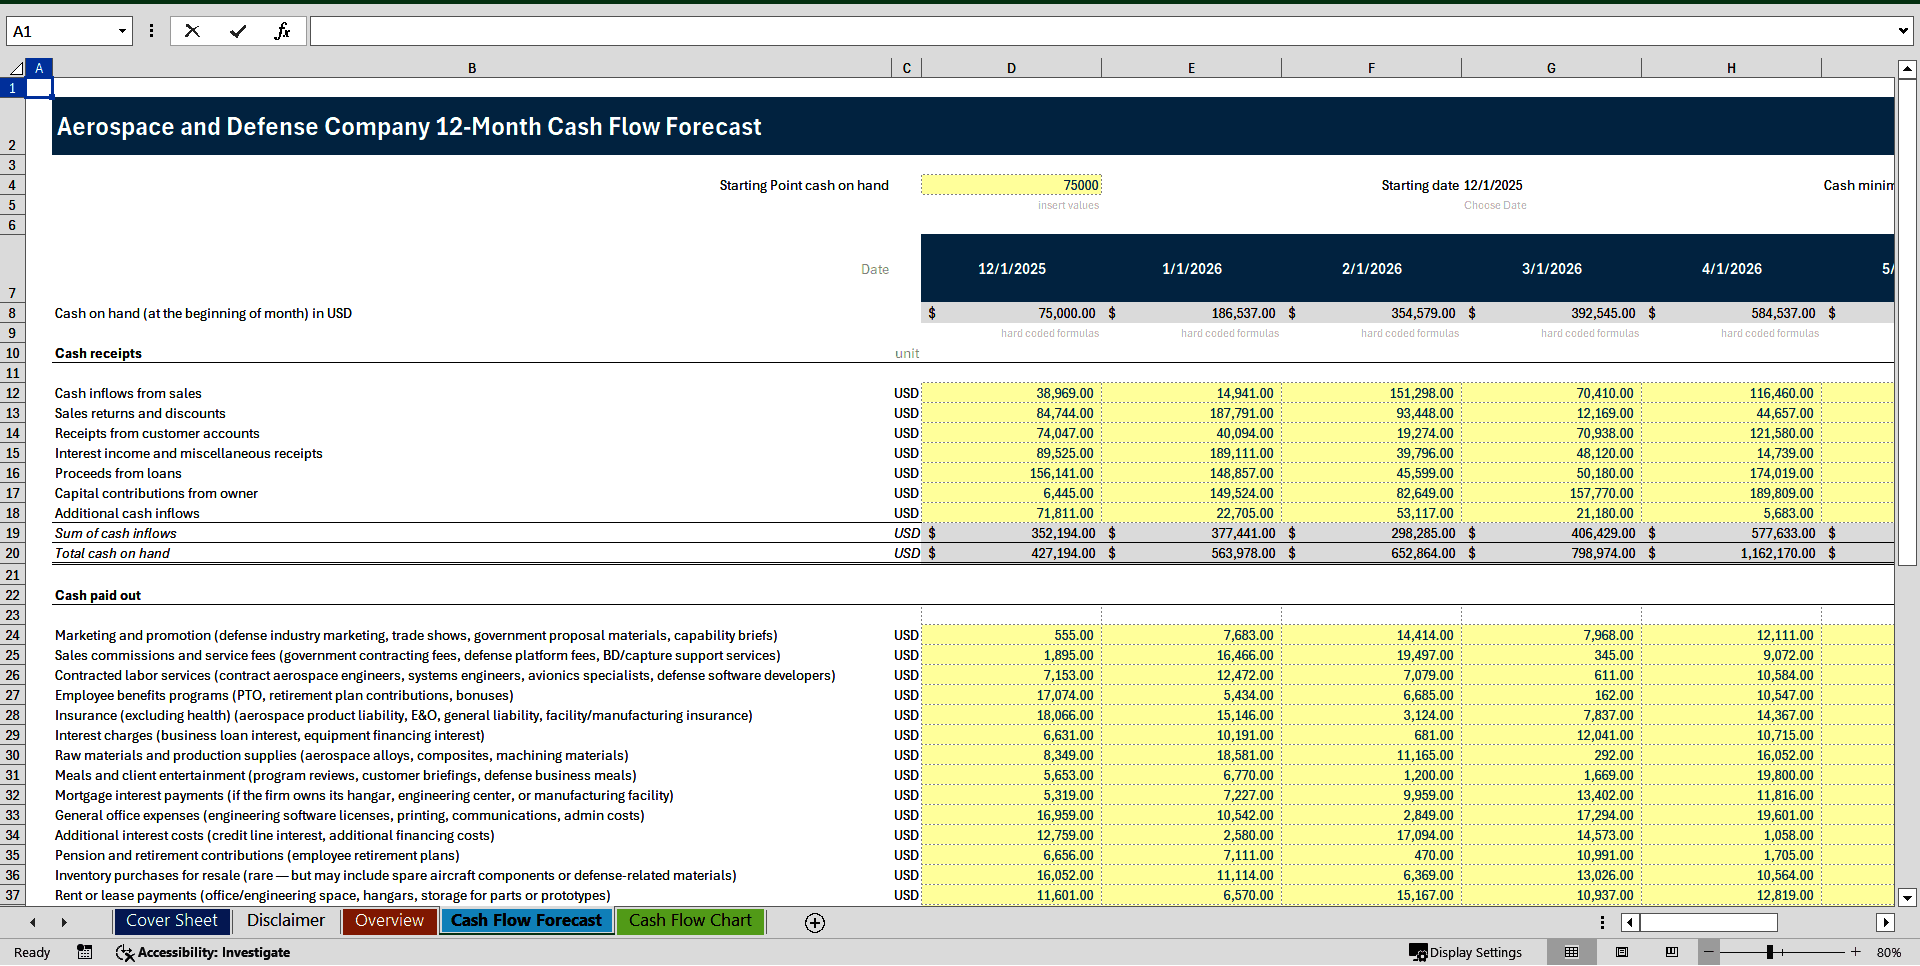Switch to the Cash Flow Chart sheet
The image size is (1920, 966).
click(x=690, y=921)
